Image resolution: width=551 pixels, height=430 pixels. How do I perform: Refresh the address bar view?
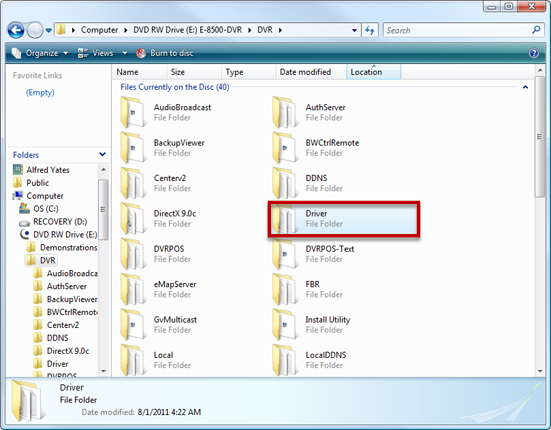tap(370, 30)
